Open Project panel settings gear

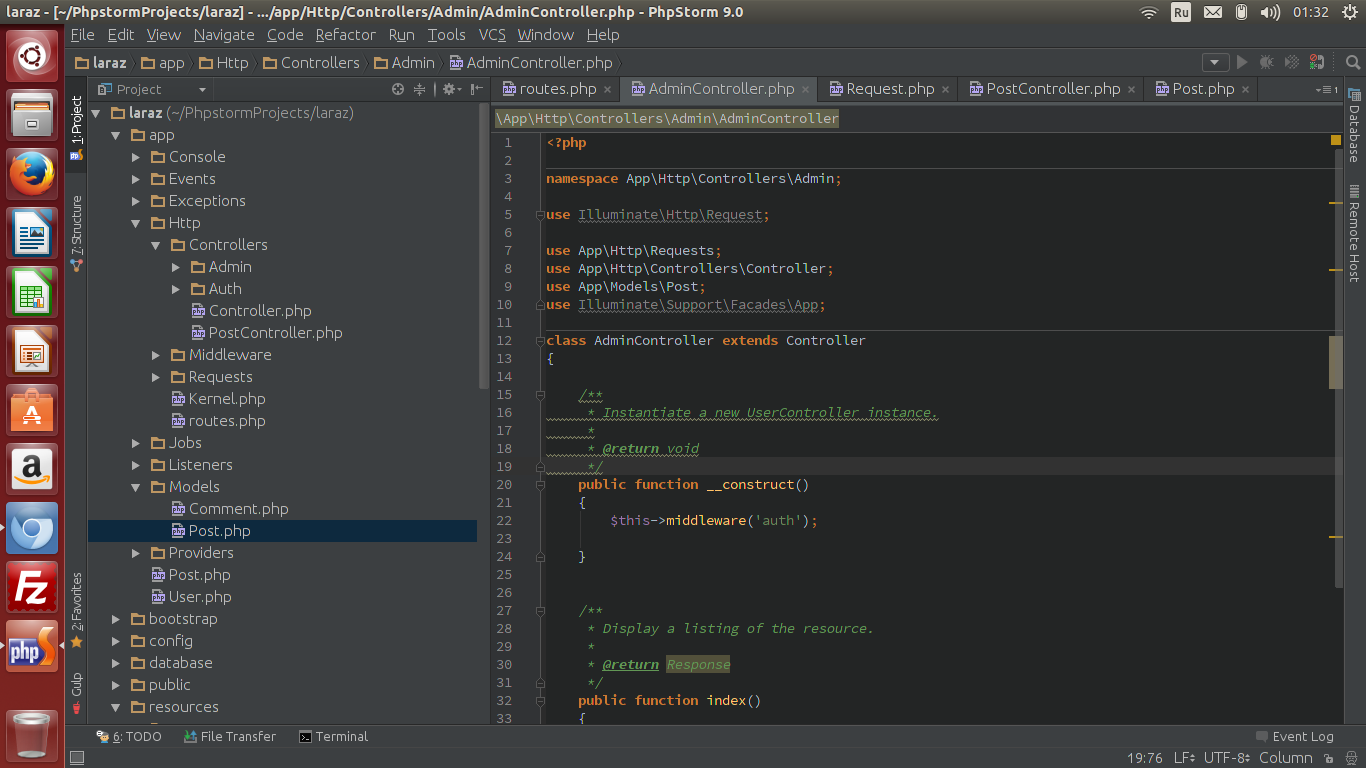pos(450,89)
